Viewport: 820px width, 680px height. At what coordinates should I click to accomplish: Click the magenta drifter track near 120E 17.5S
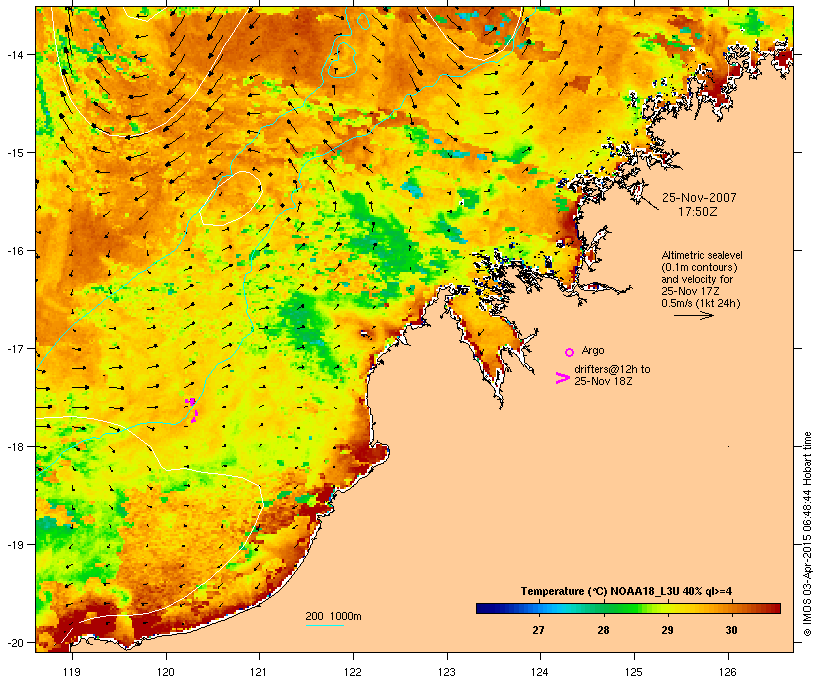pyautogui.click(x=192, y=409)
